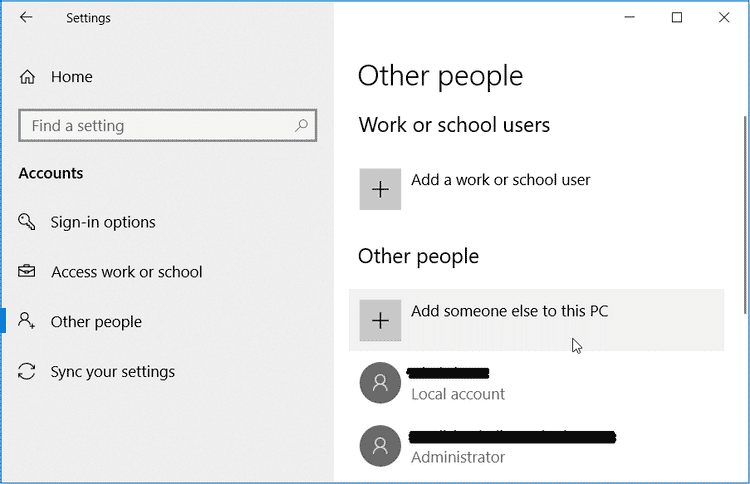Choose Add a work or school user
Screen dimensions: 750x484
pos(500,180)
